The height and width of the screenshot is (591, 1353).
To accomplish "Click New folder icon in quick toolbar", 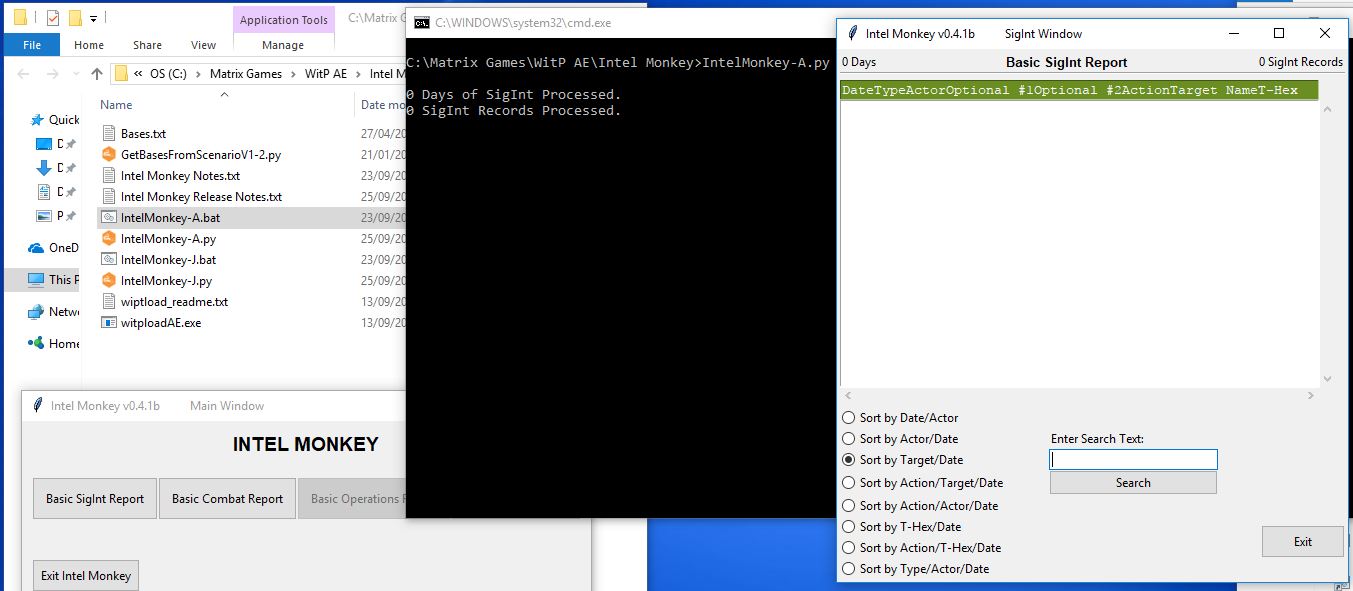I will tap(74, 17).
